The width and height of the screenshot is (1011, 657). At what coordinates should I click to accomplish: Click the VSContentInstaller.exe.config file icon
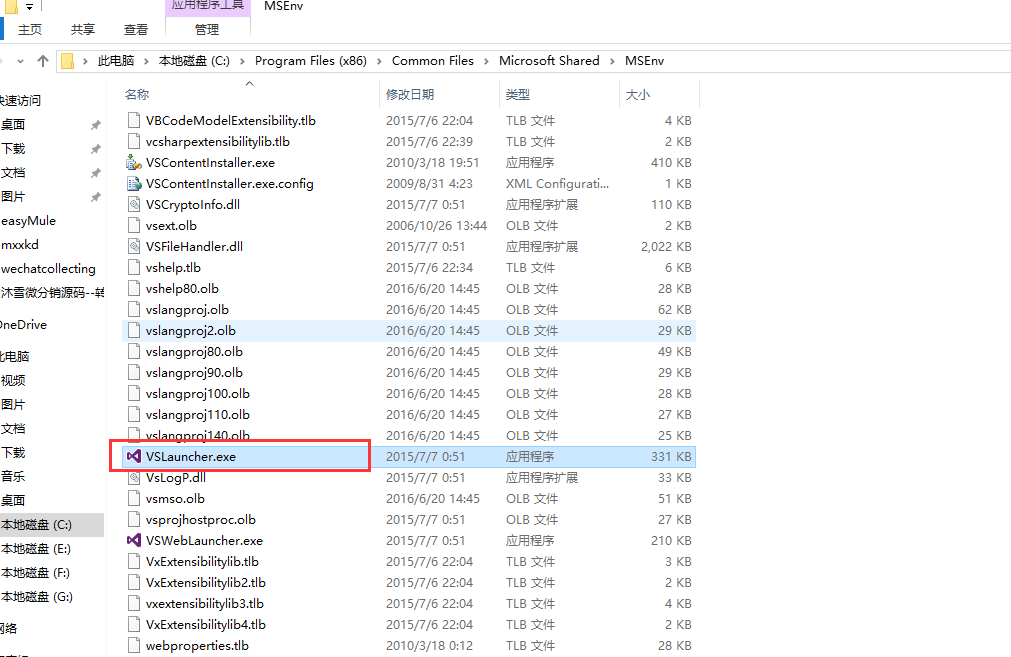[133, 184]
